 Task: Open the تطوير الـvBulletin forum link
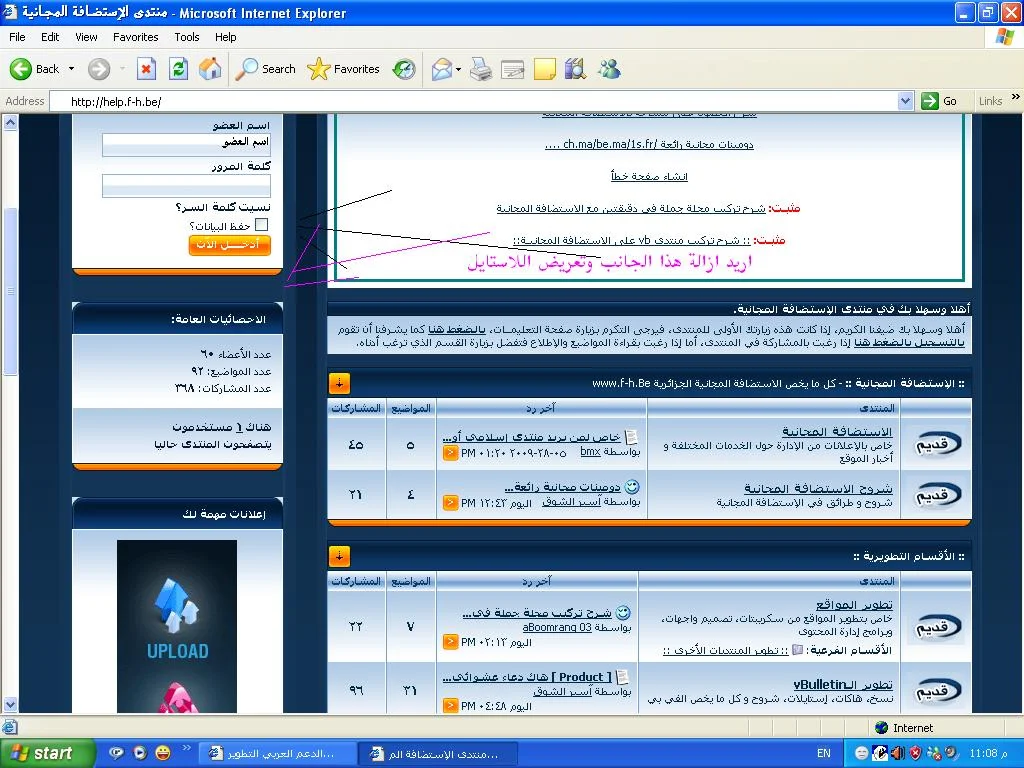pos(843,684)
